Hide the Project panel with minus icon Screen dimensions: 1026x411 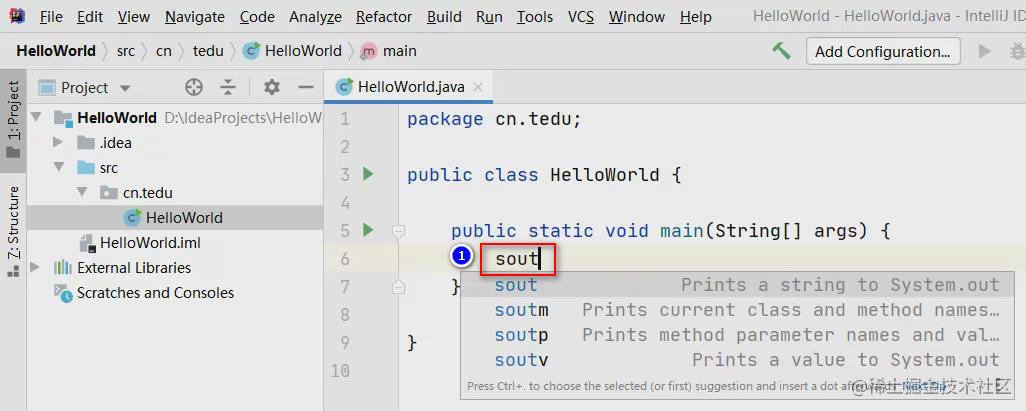pos(306,87)
